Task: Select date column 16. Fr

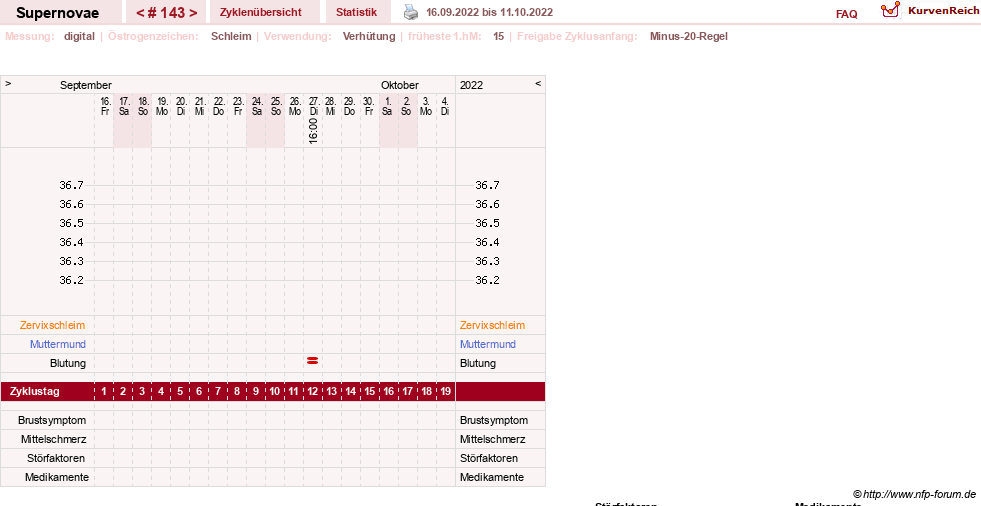Action: coord(105,106)
